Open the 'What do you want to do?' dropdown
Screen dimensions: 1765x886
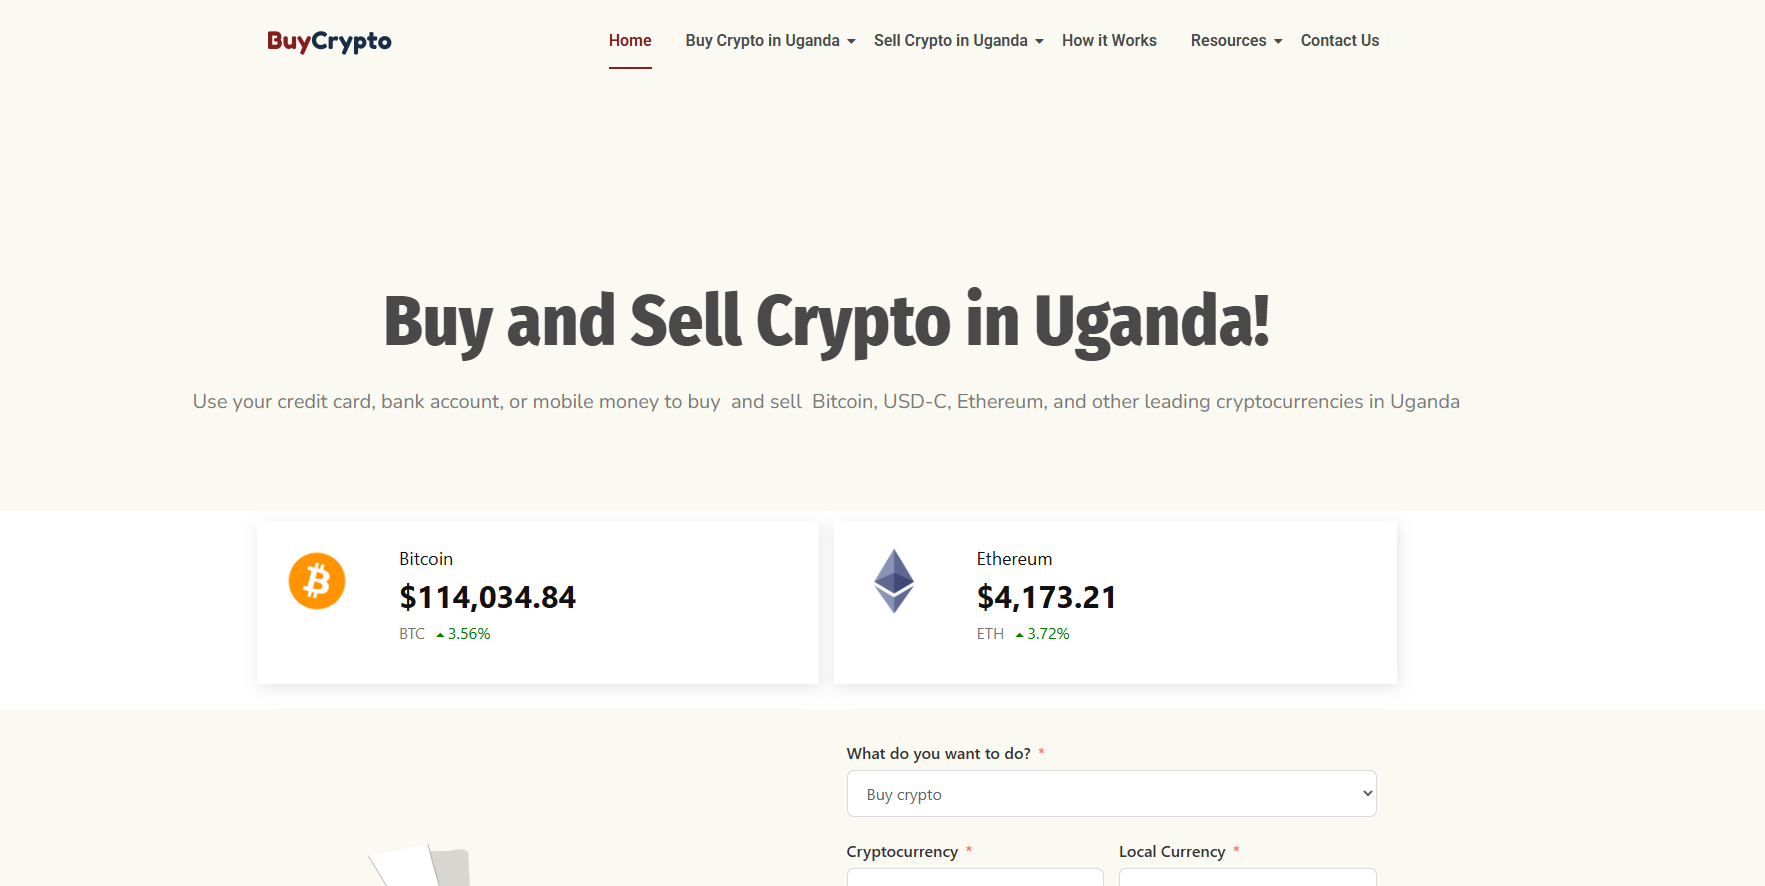[1111, 794]
